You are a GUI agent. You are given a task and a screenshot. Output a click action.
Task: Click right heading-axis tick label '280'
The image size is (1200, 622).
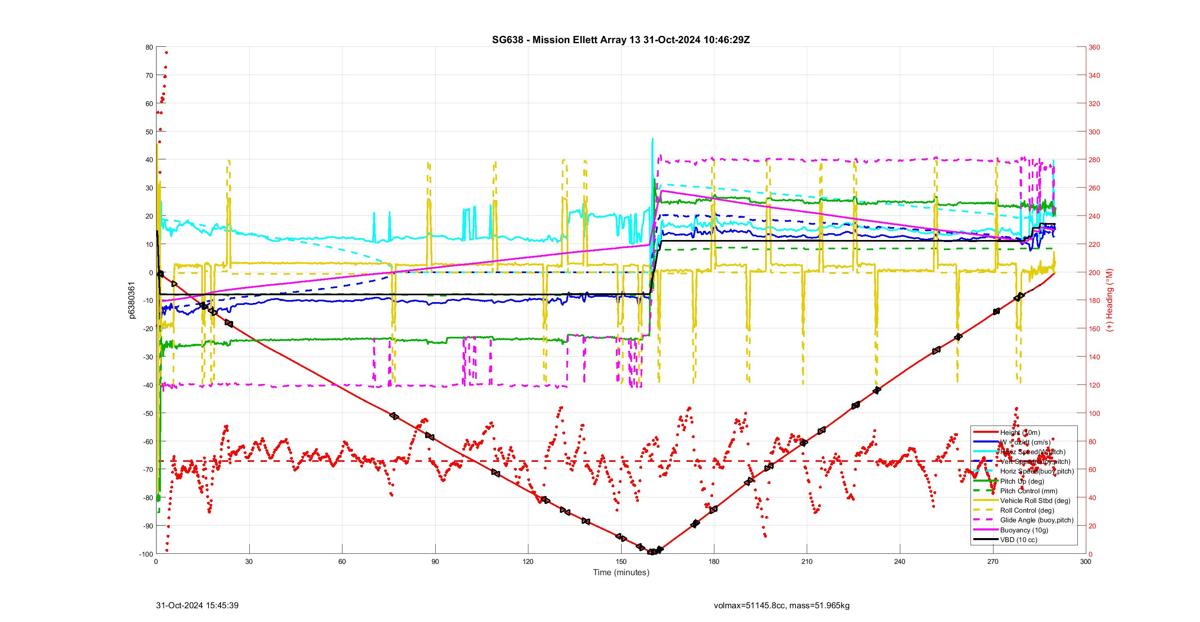tap(1095, 160)
